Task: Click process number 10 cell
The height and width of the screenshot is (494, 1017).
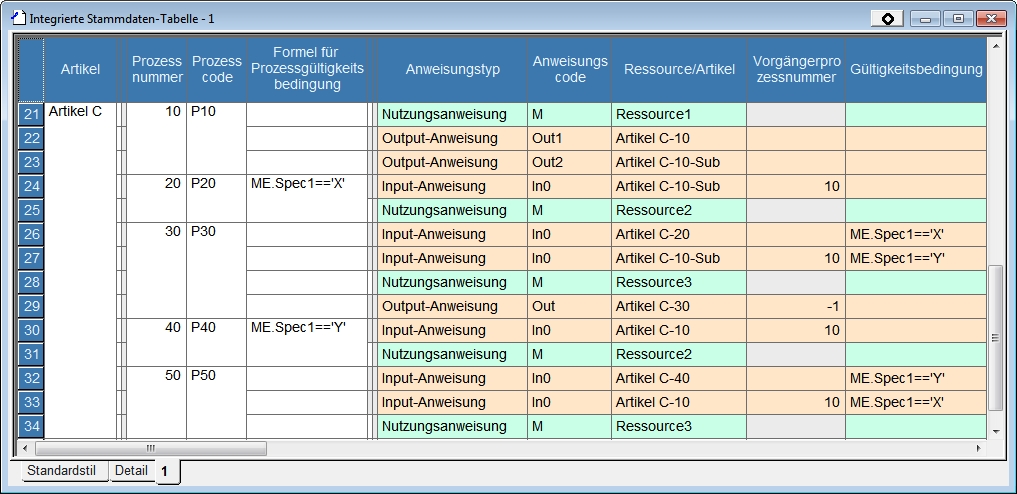Action: pos(157,138)
